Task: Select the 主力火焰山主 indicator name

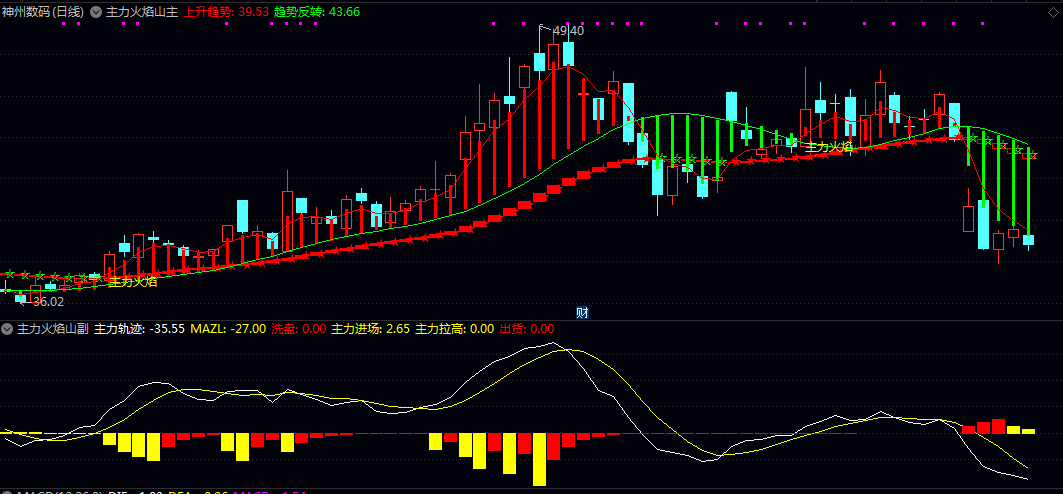Action: (x=142, y=12)
